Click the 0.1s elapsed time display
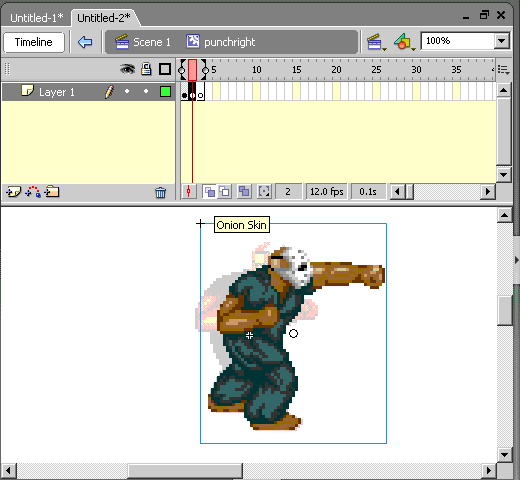 (x=368, y=192)
